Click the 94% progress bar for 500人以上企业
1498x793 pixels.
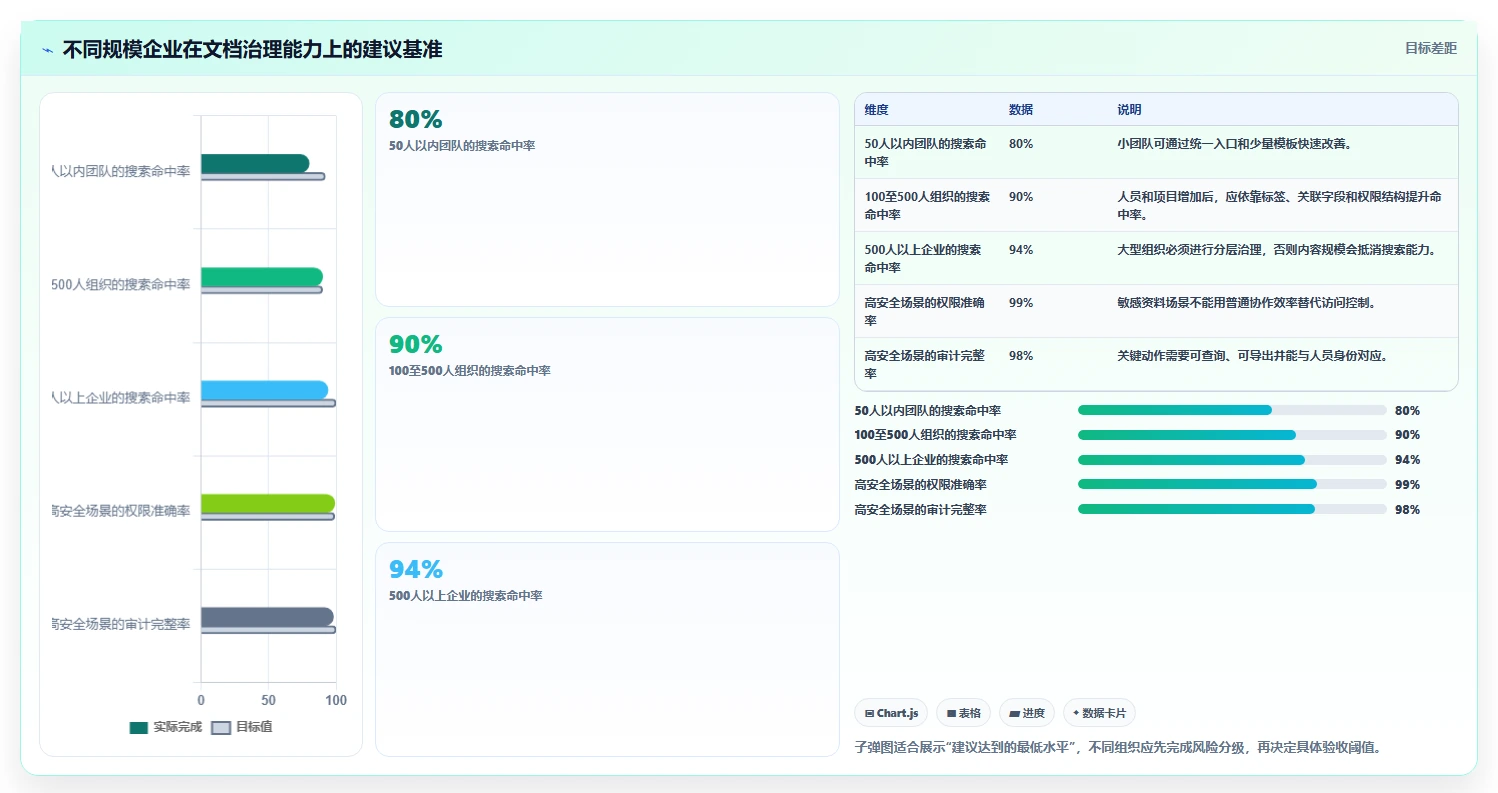[x=1232, y=460]
